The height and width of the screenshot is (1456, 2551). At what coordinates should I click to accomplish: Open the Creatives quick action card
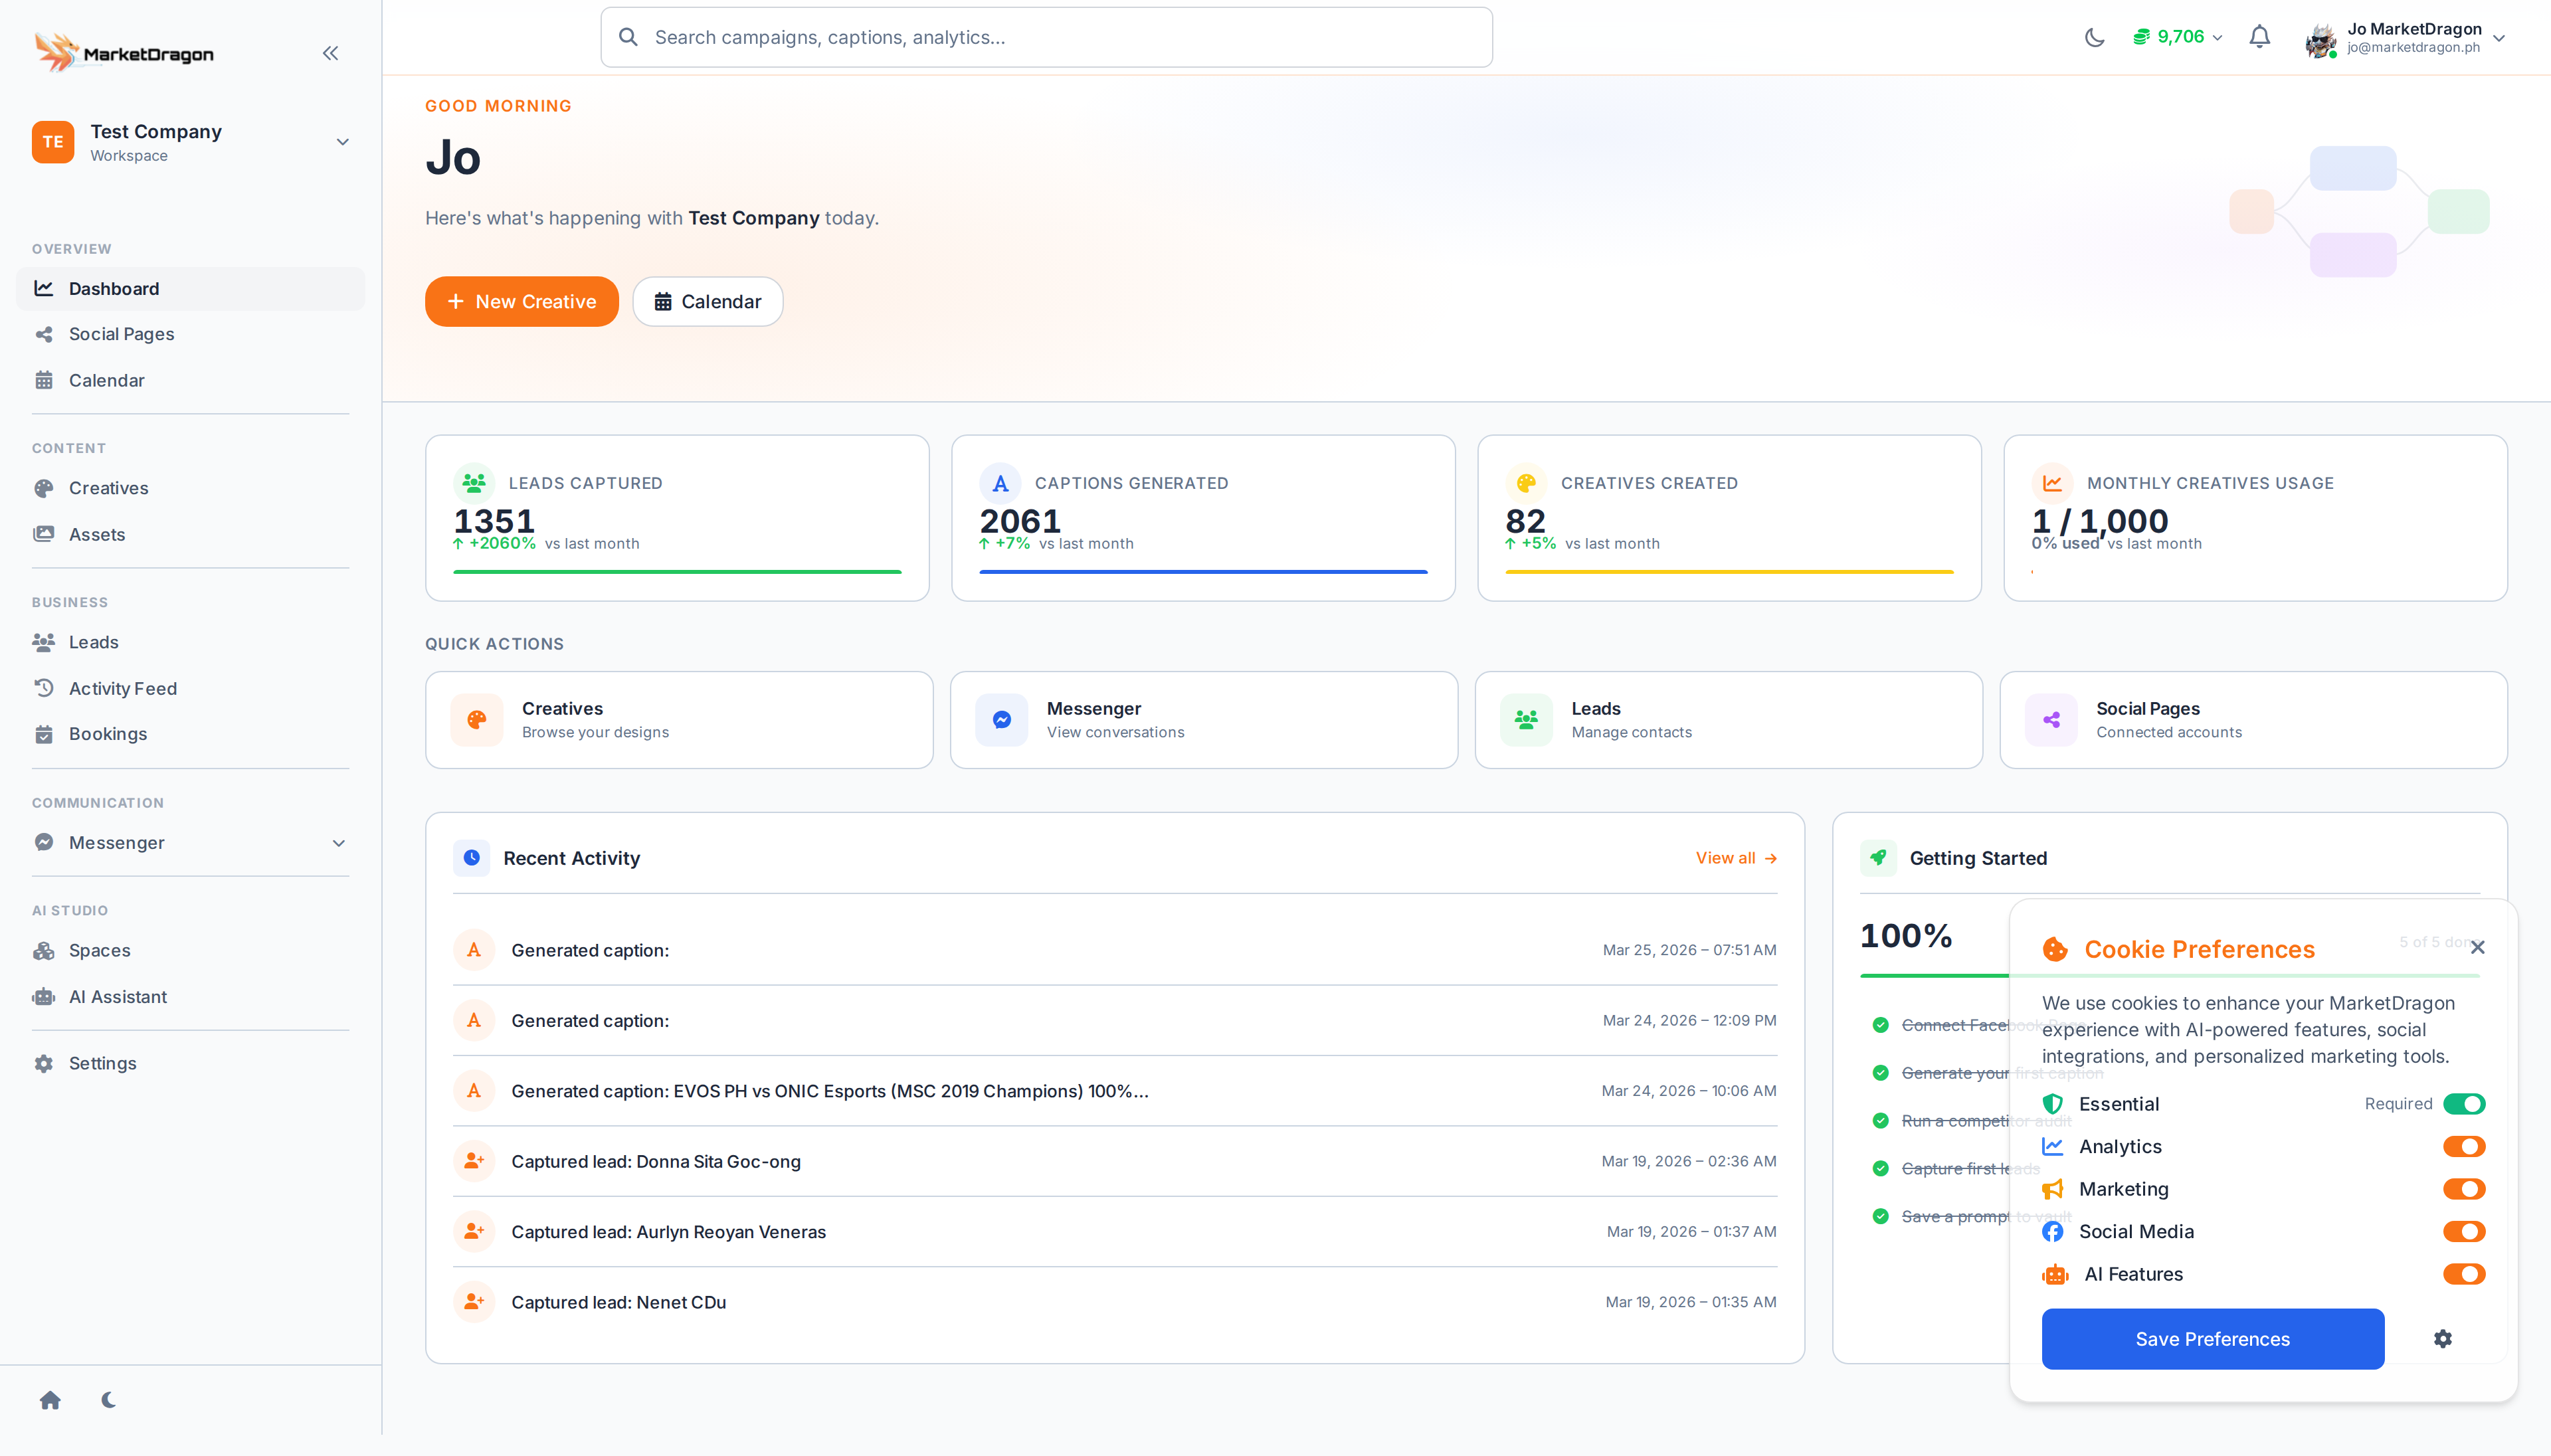click(x=679, y=720)
